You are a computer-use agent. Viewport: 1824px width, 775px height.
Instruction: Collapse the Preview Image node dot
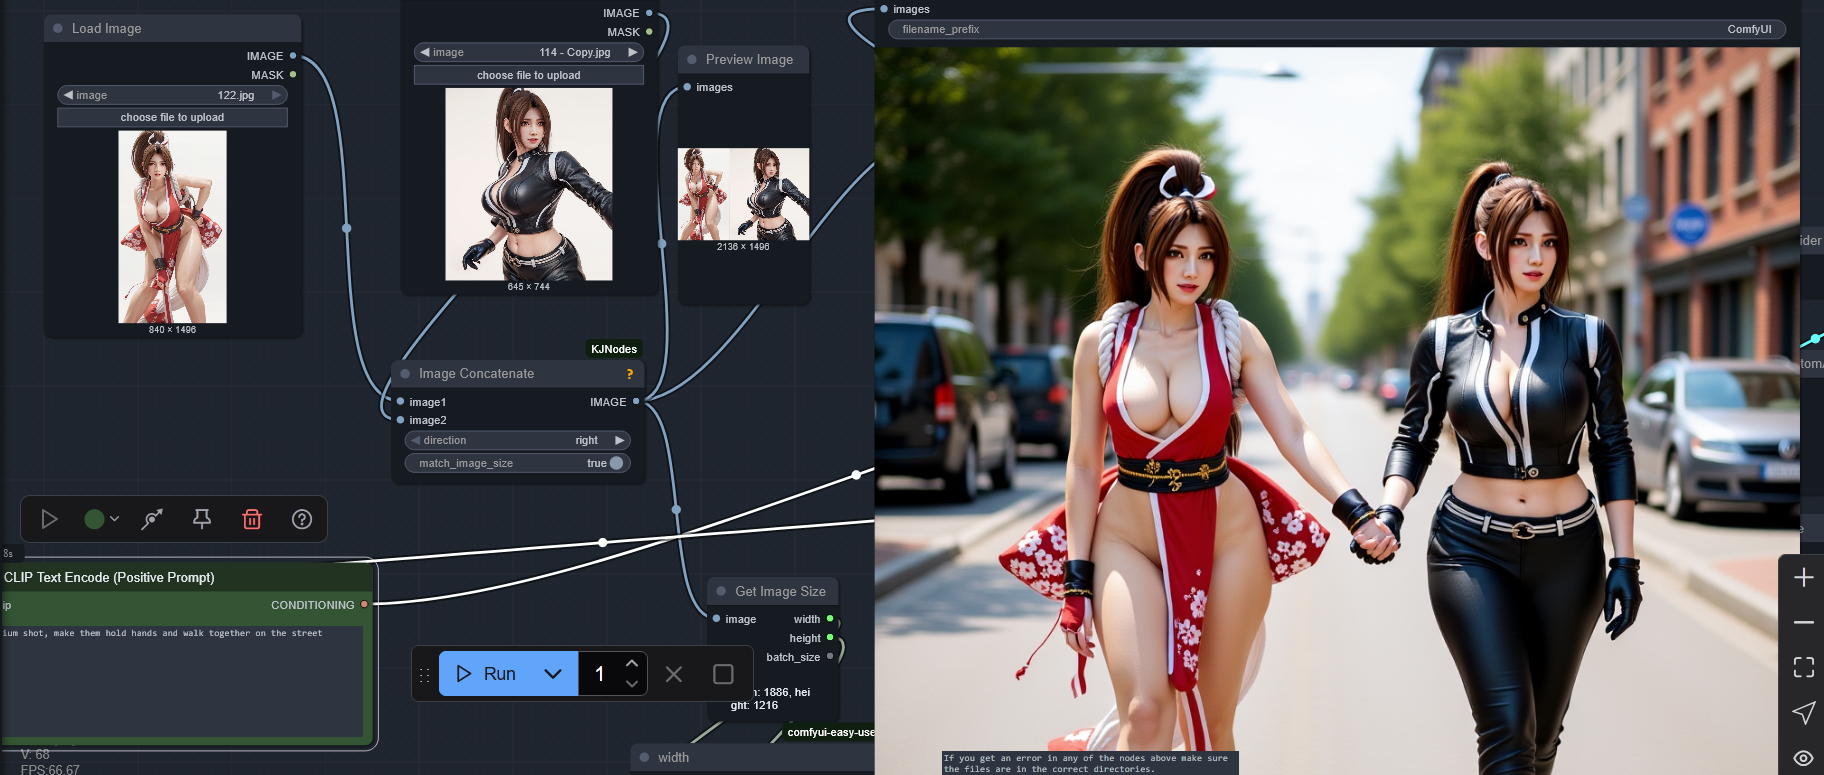692,60
